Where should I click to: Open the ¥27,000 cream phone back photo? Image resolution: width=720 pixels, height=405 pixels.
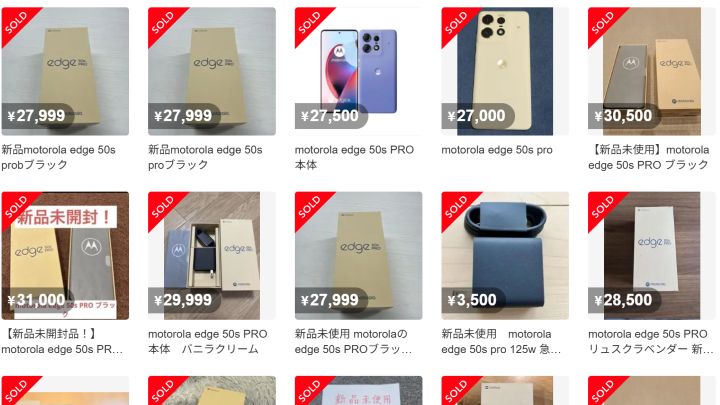coord(505,71)
